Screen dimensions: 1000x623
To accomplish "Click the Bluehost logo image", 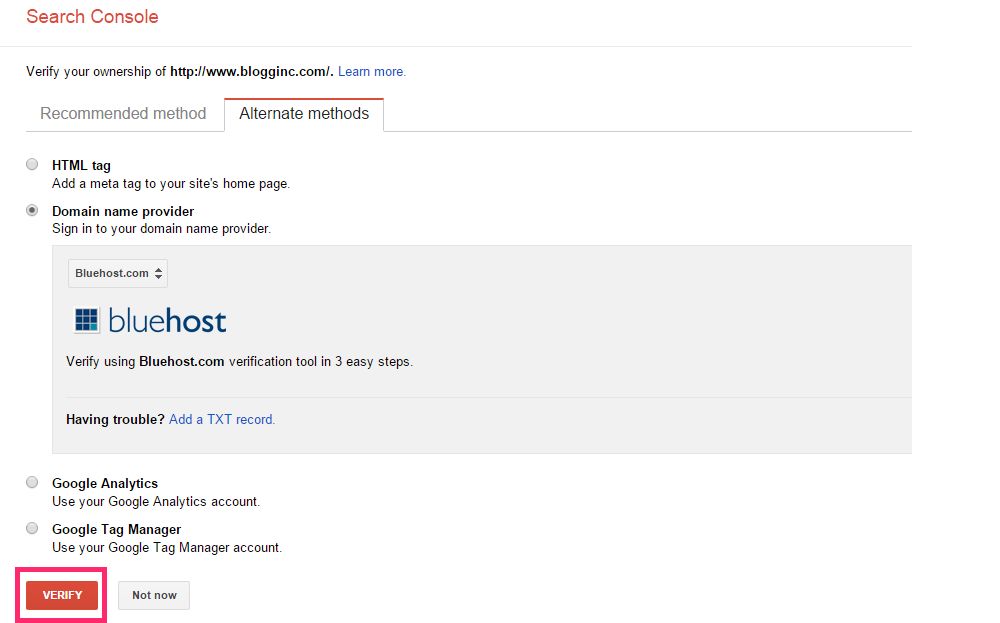I will [x=151, y=321].
